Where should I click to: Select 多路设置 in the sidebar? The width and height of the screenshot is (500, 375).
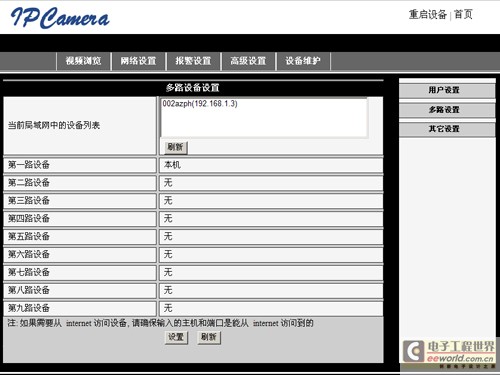[x=447, y=110]
